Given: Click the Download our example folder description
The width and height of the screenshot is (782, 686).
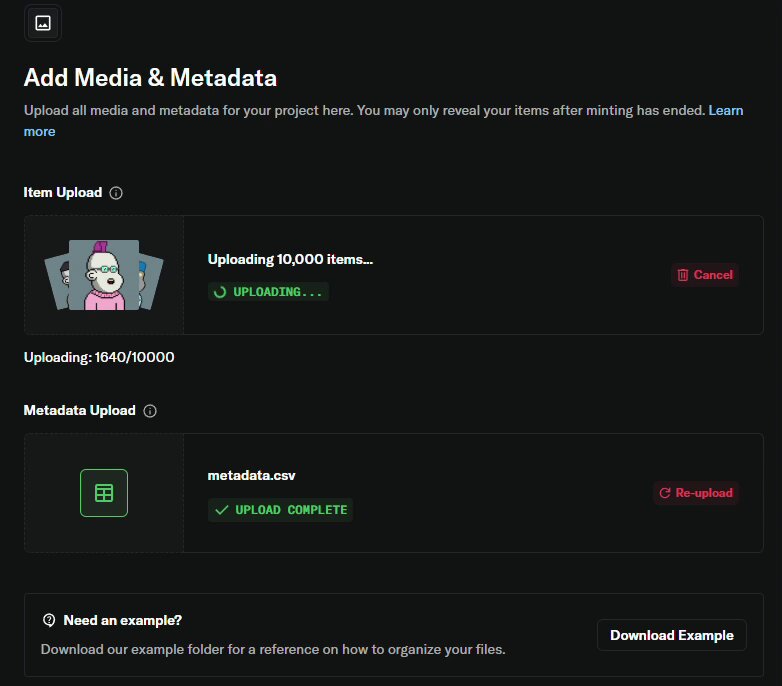Looking at the screenshot, I should [273, 649].
